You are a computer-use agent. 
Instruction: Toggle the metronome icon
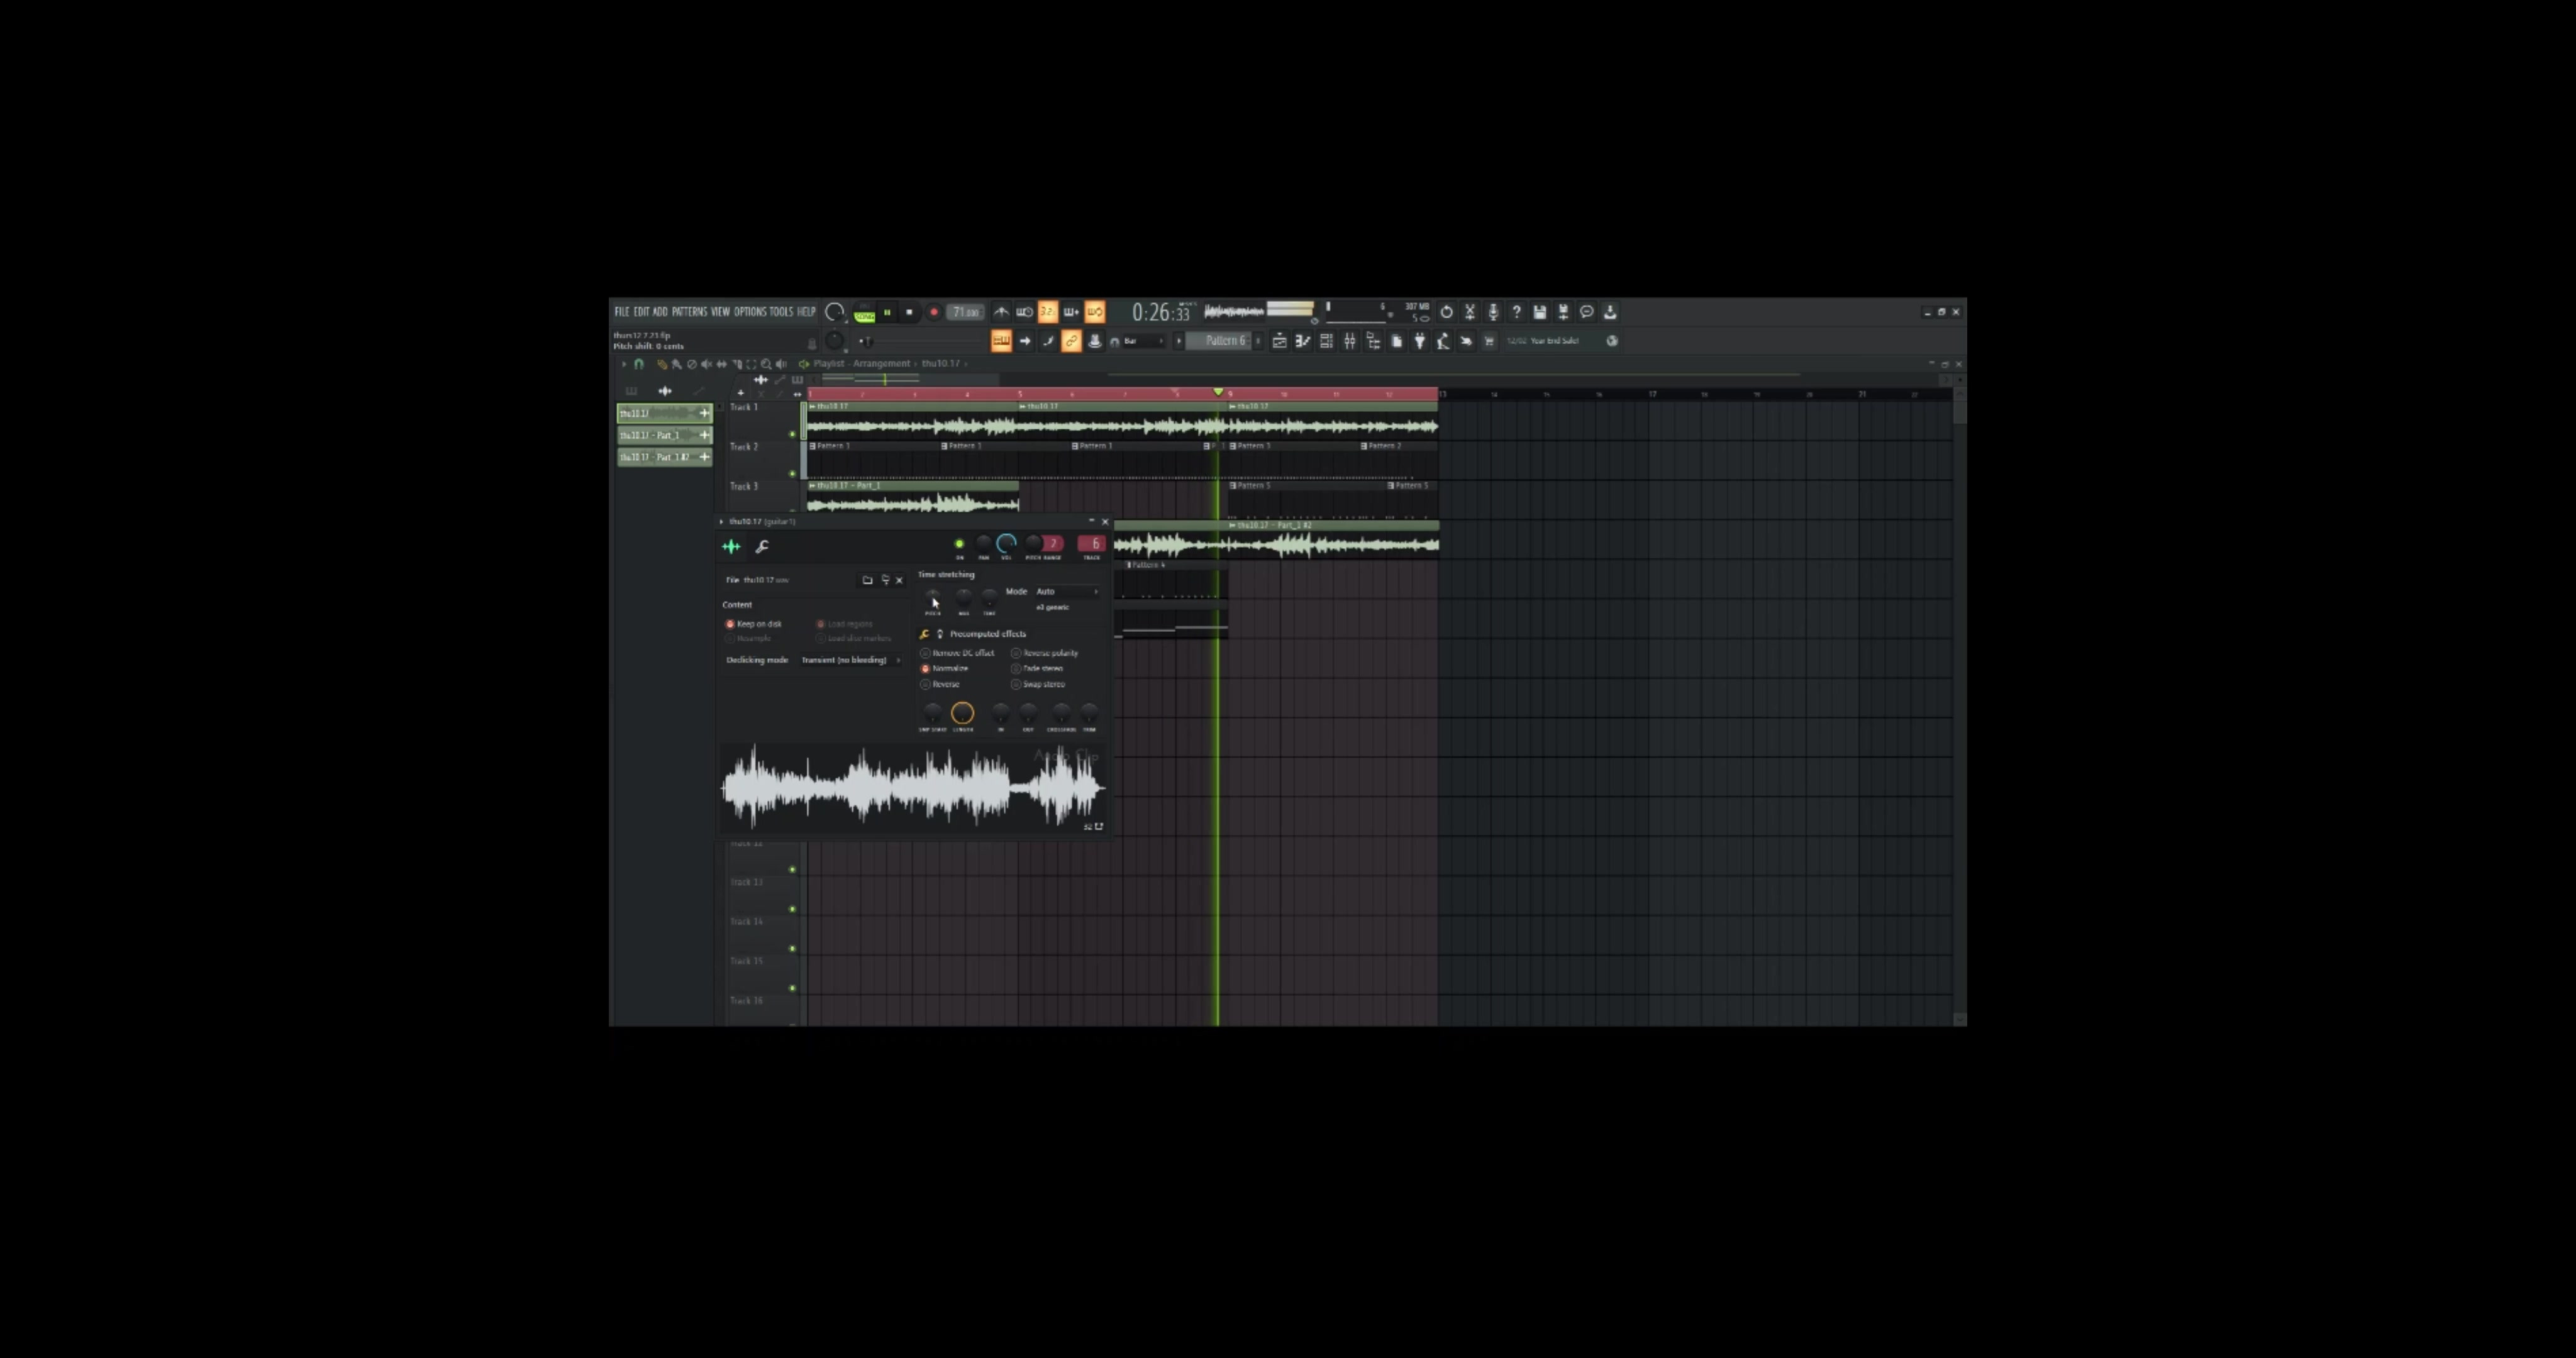(x=1001, y=312)
